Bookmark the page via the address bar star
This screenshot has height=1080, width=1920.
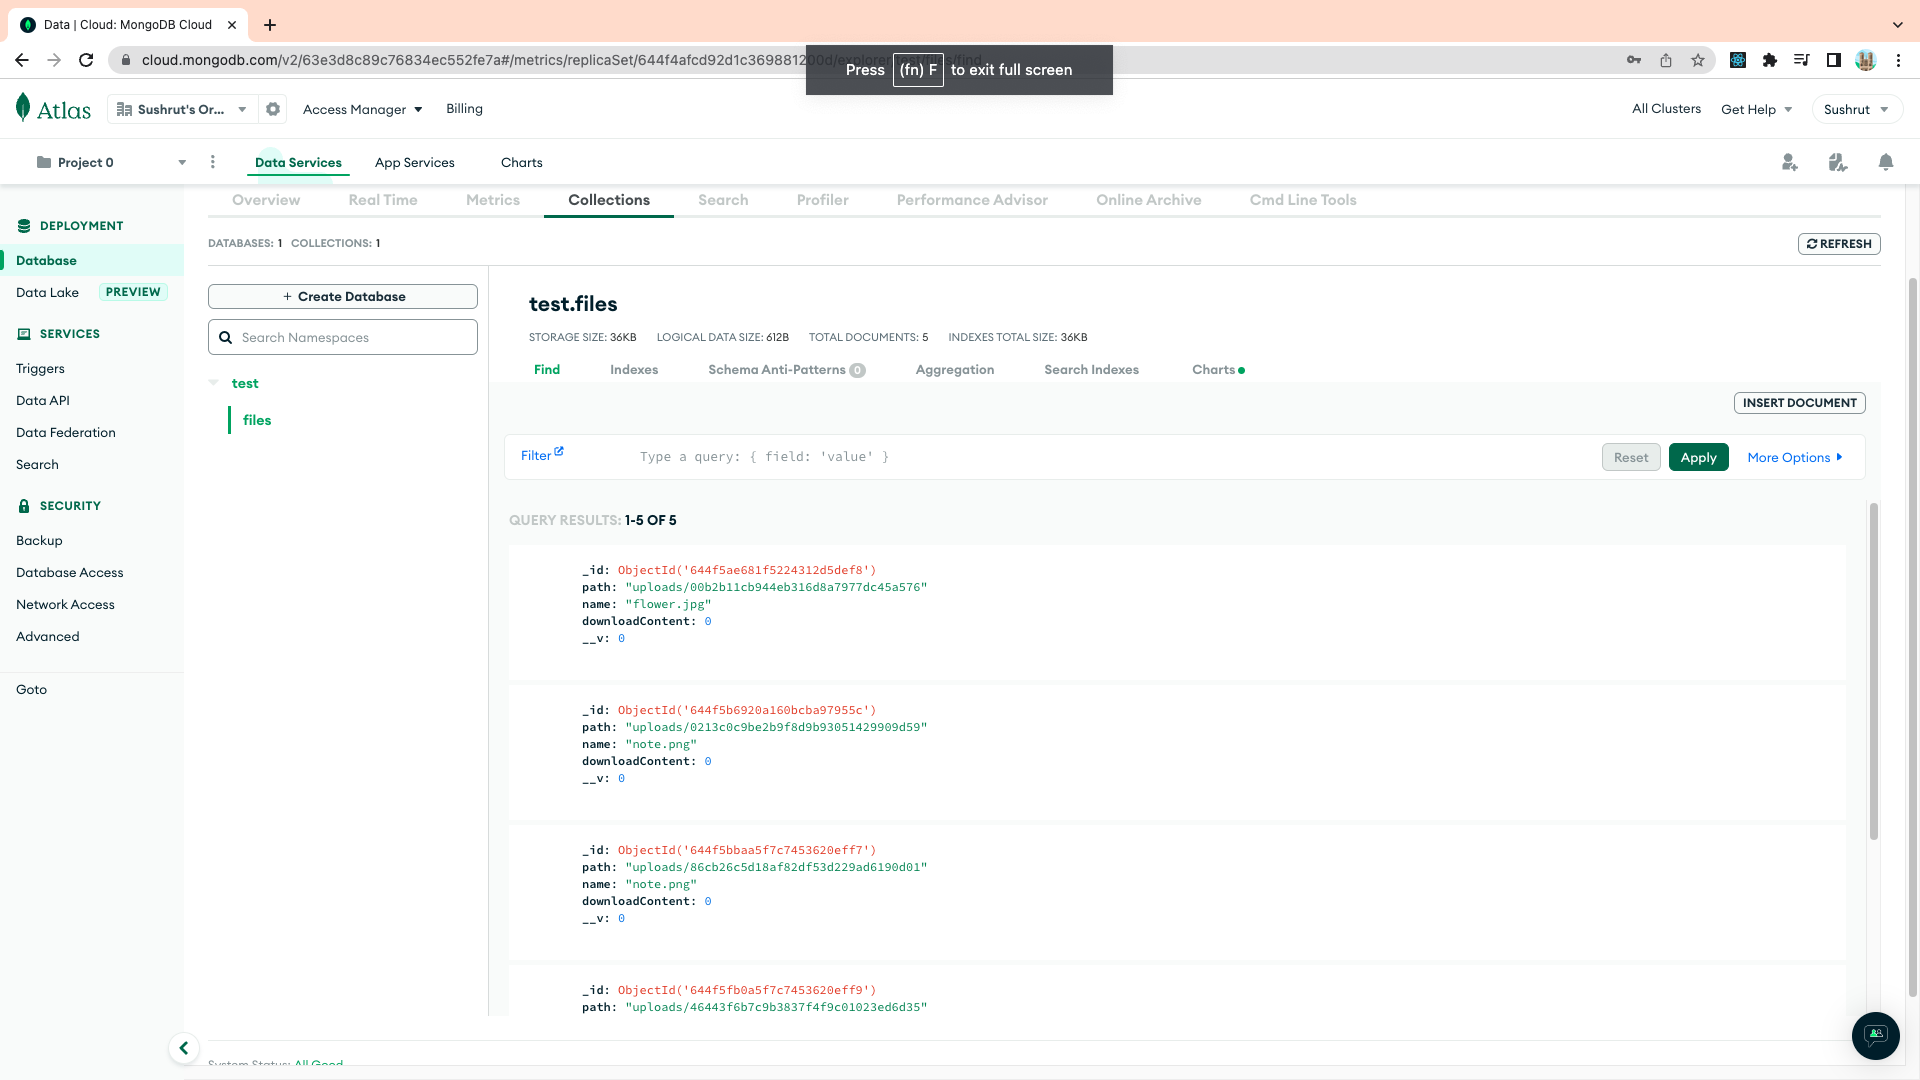1697,60
